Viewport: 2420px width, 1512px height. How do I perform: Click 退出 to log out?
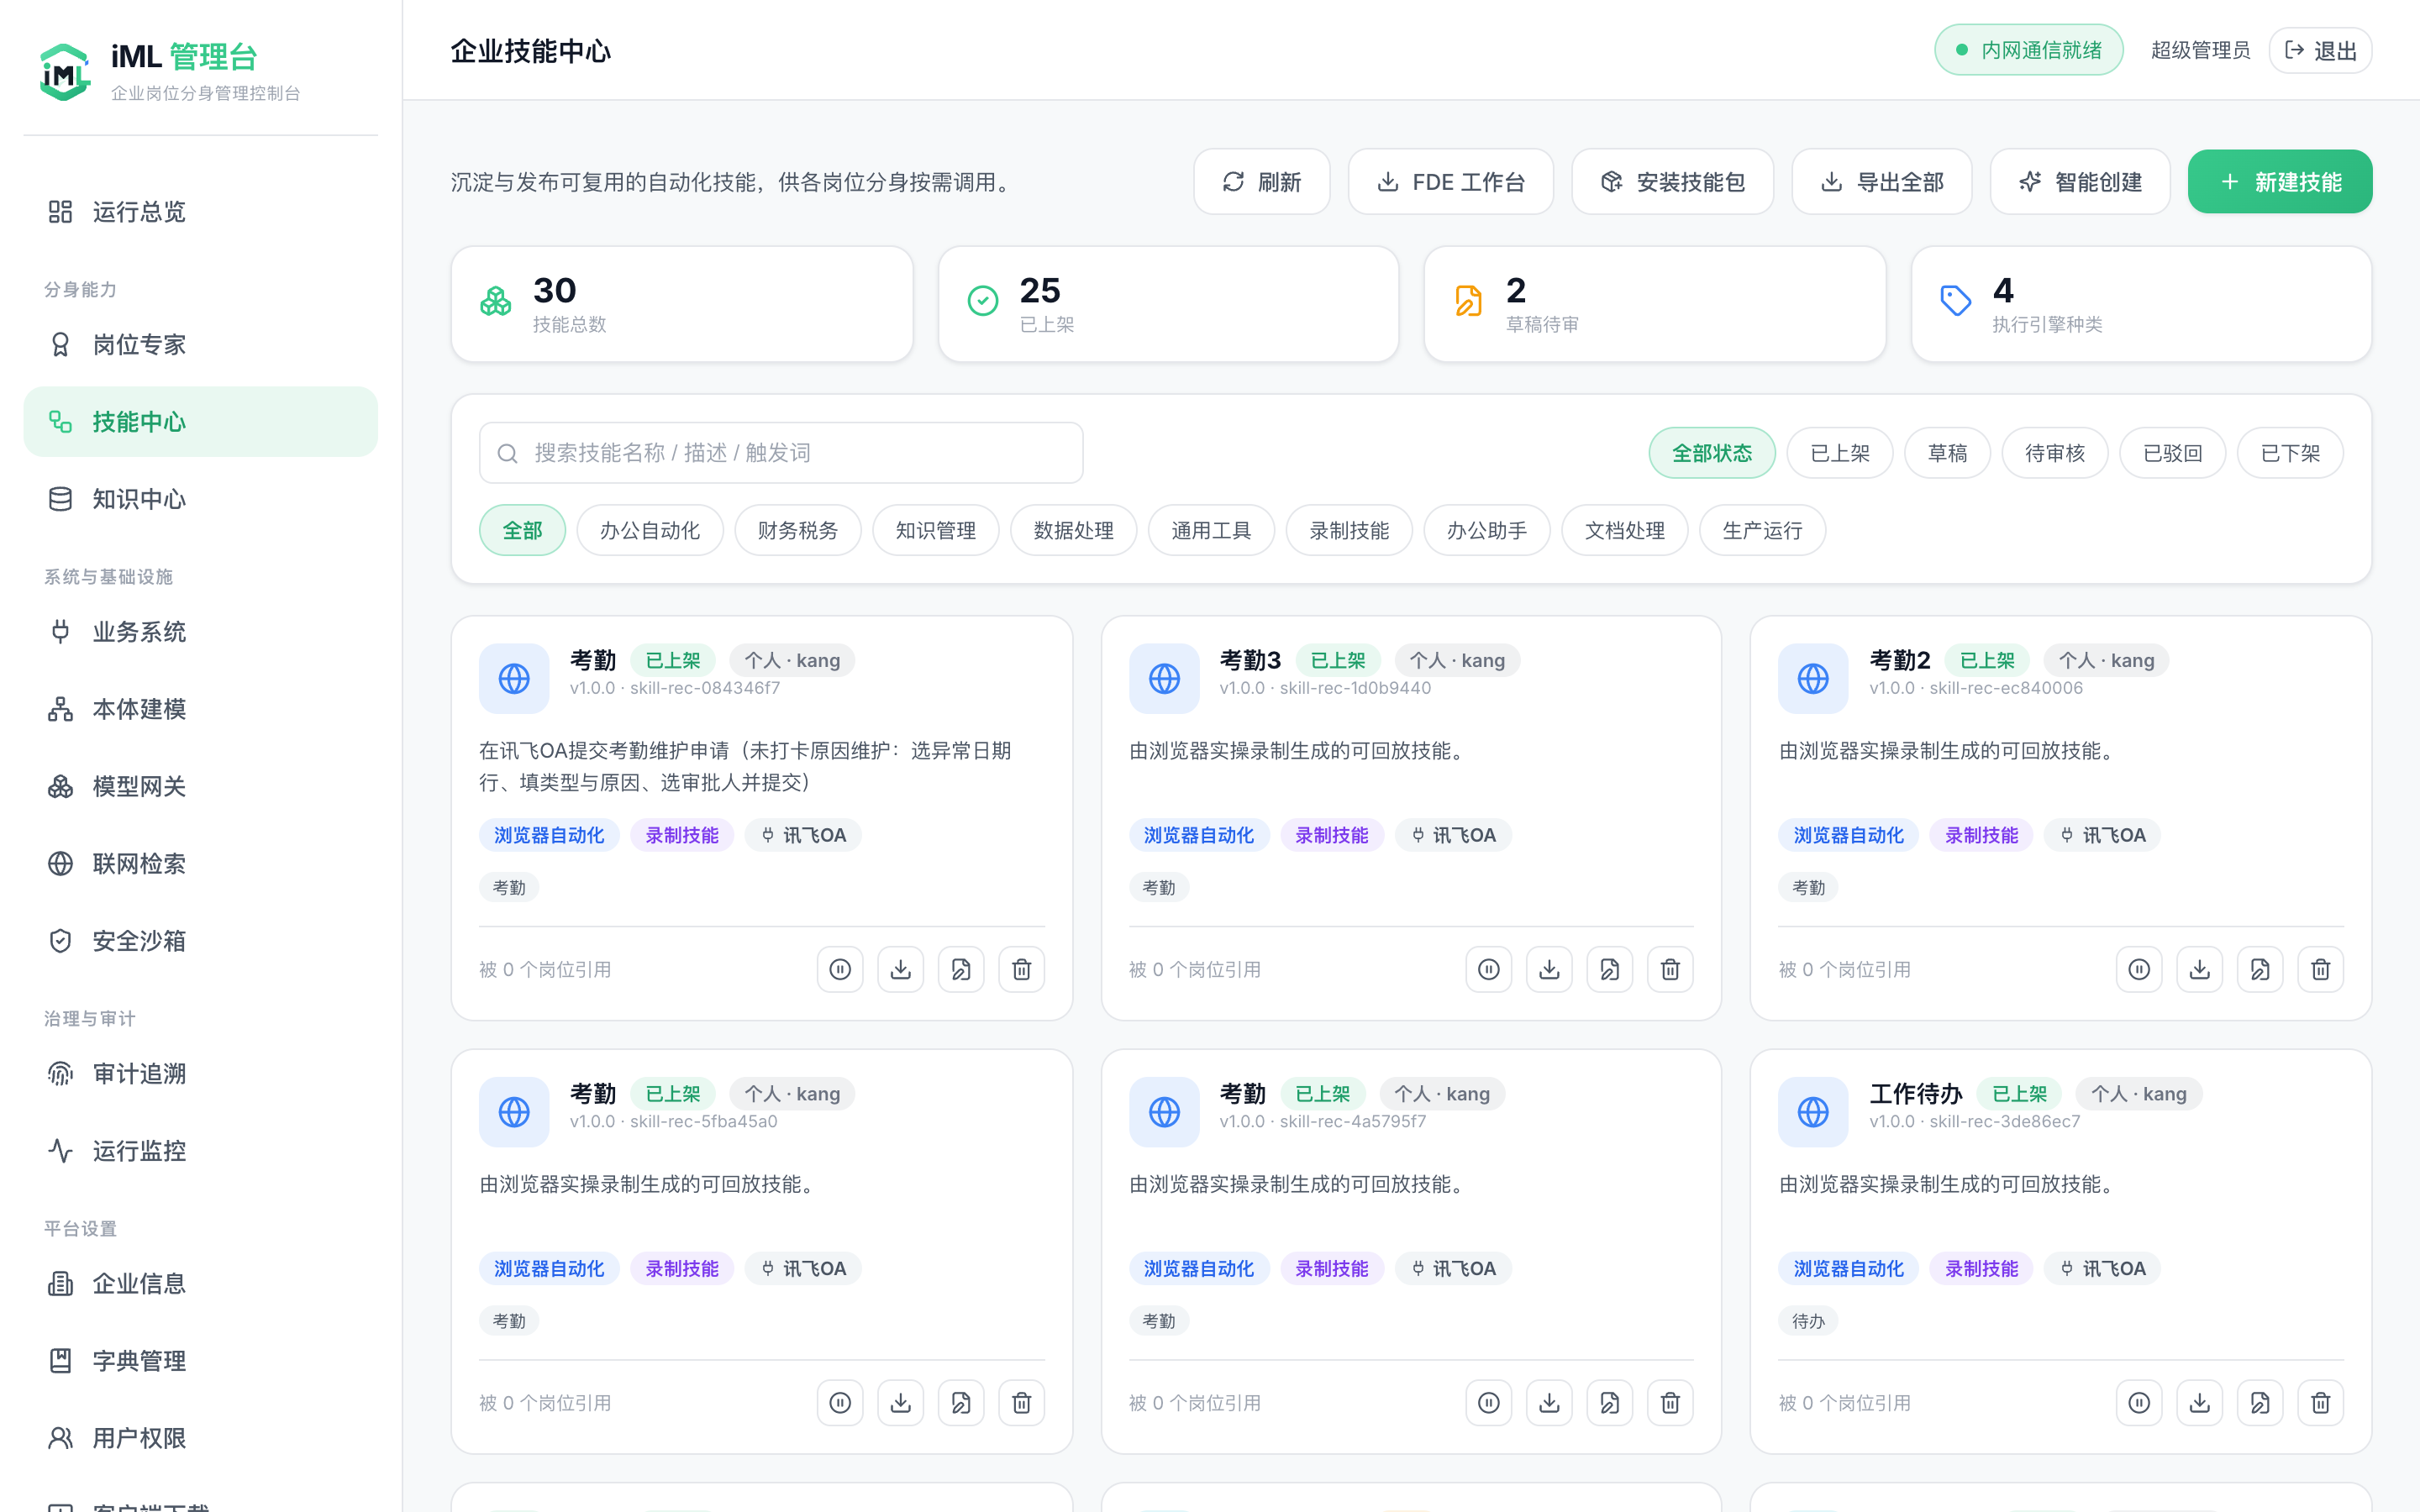pyautogui.click(x=2320, y=50)
